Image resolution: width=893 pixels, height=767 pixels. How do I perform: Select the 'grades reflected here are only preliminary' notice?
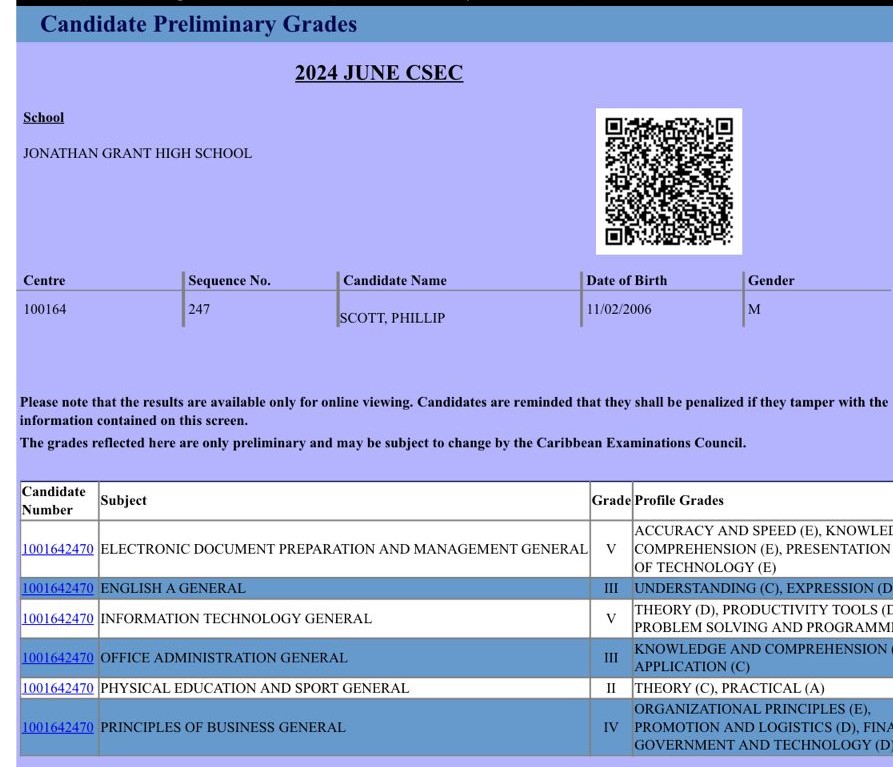tap(383, 442)
